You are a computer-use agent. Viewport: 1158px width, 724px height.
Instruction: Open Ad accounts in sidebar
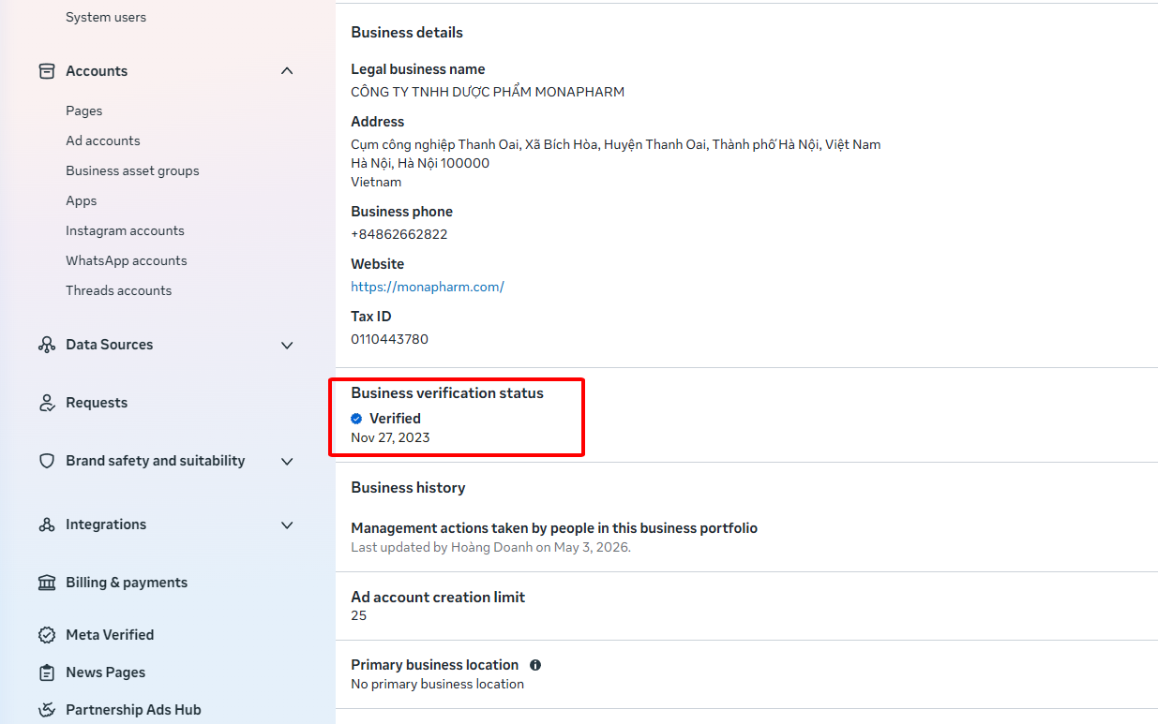point(103,140)
